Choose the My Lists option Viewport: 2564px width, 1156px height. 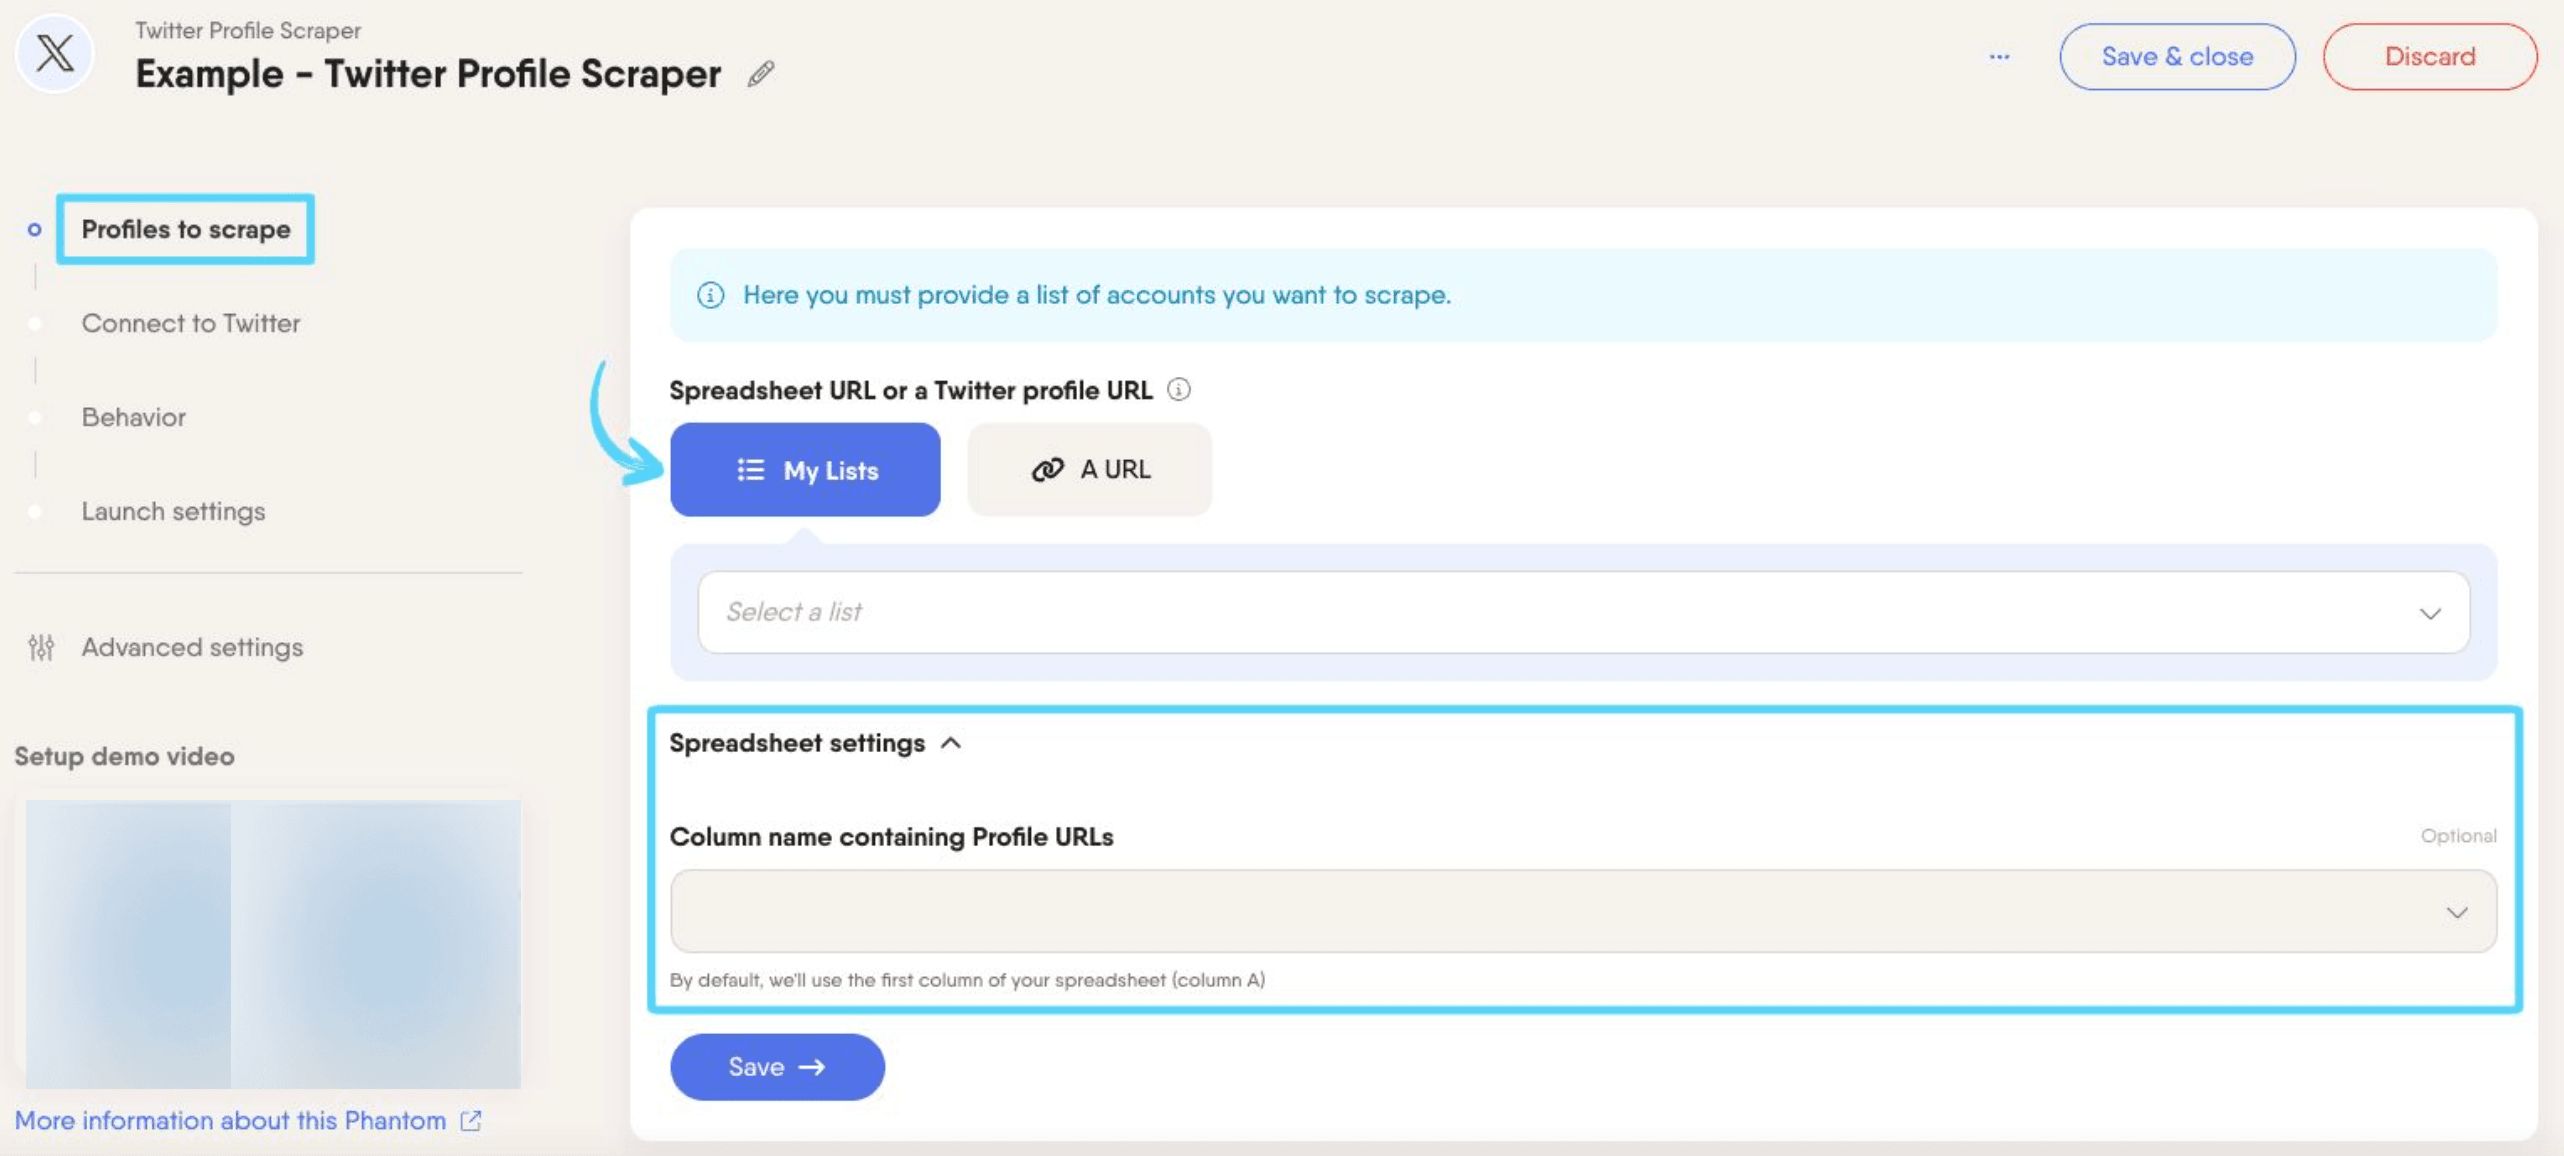pos(805,470)
